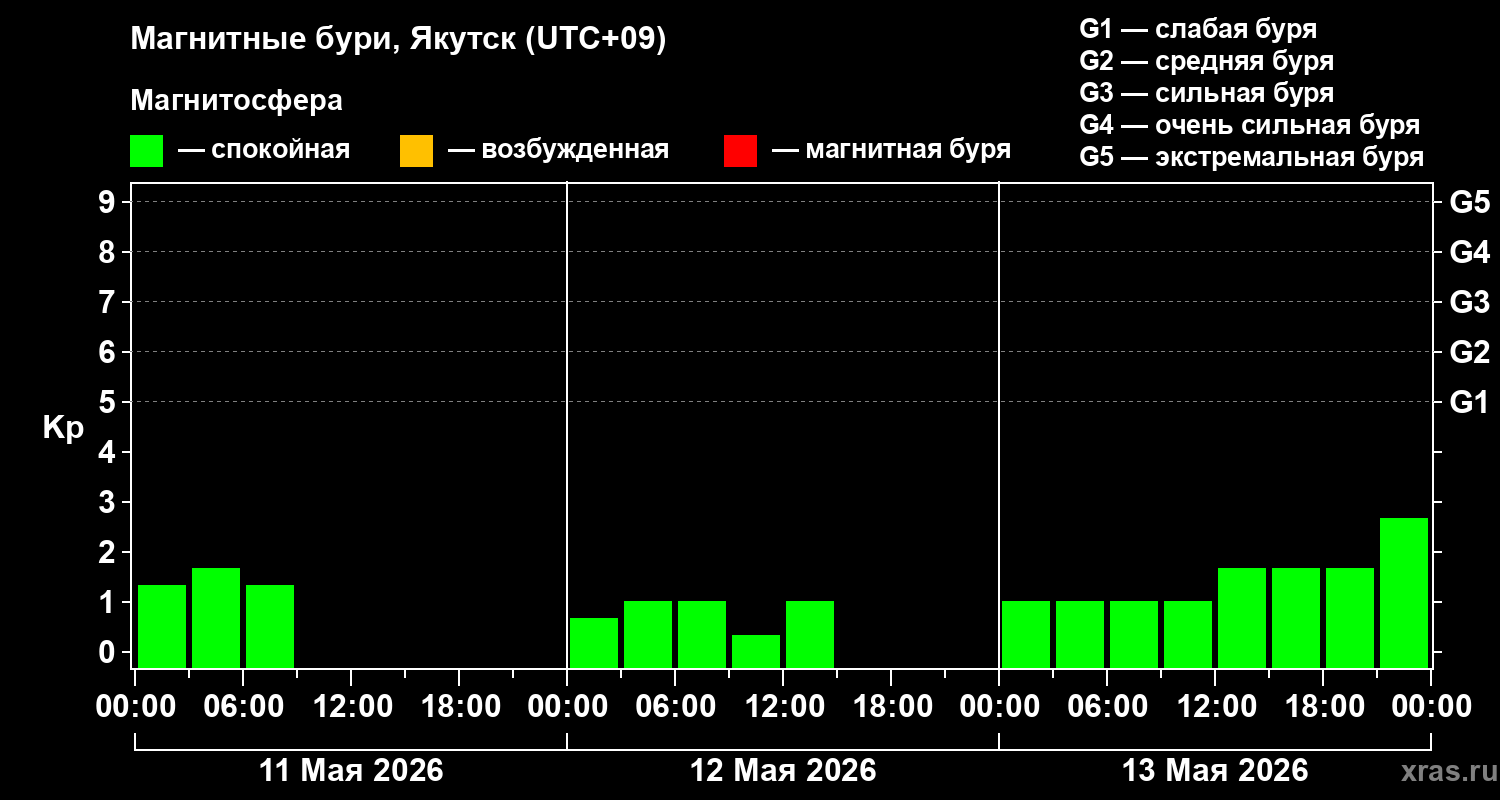Click the 00:00–03:00 bar on 13 May
Screen dimensions: 1500x800
pyautogui.click(x=1026, y=634)
